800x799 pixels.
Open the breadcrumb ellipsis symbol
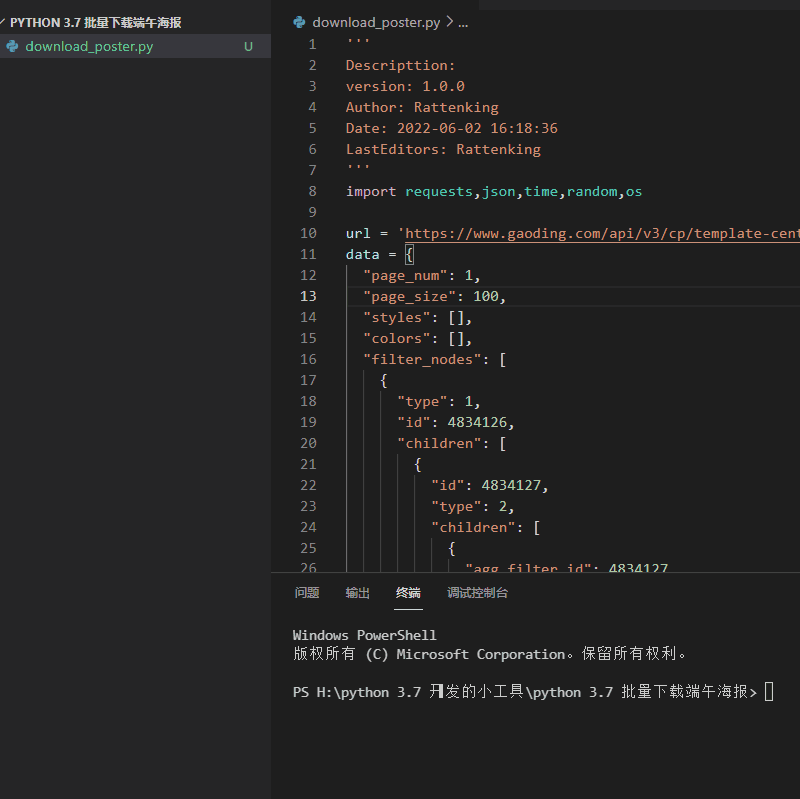[463, 23]
